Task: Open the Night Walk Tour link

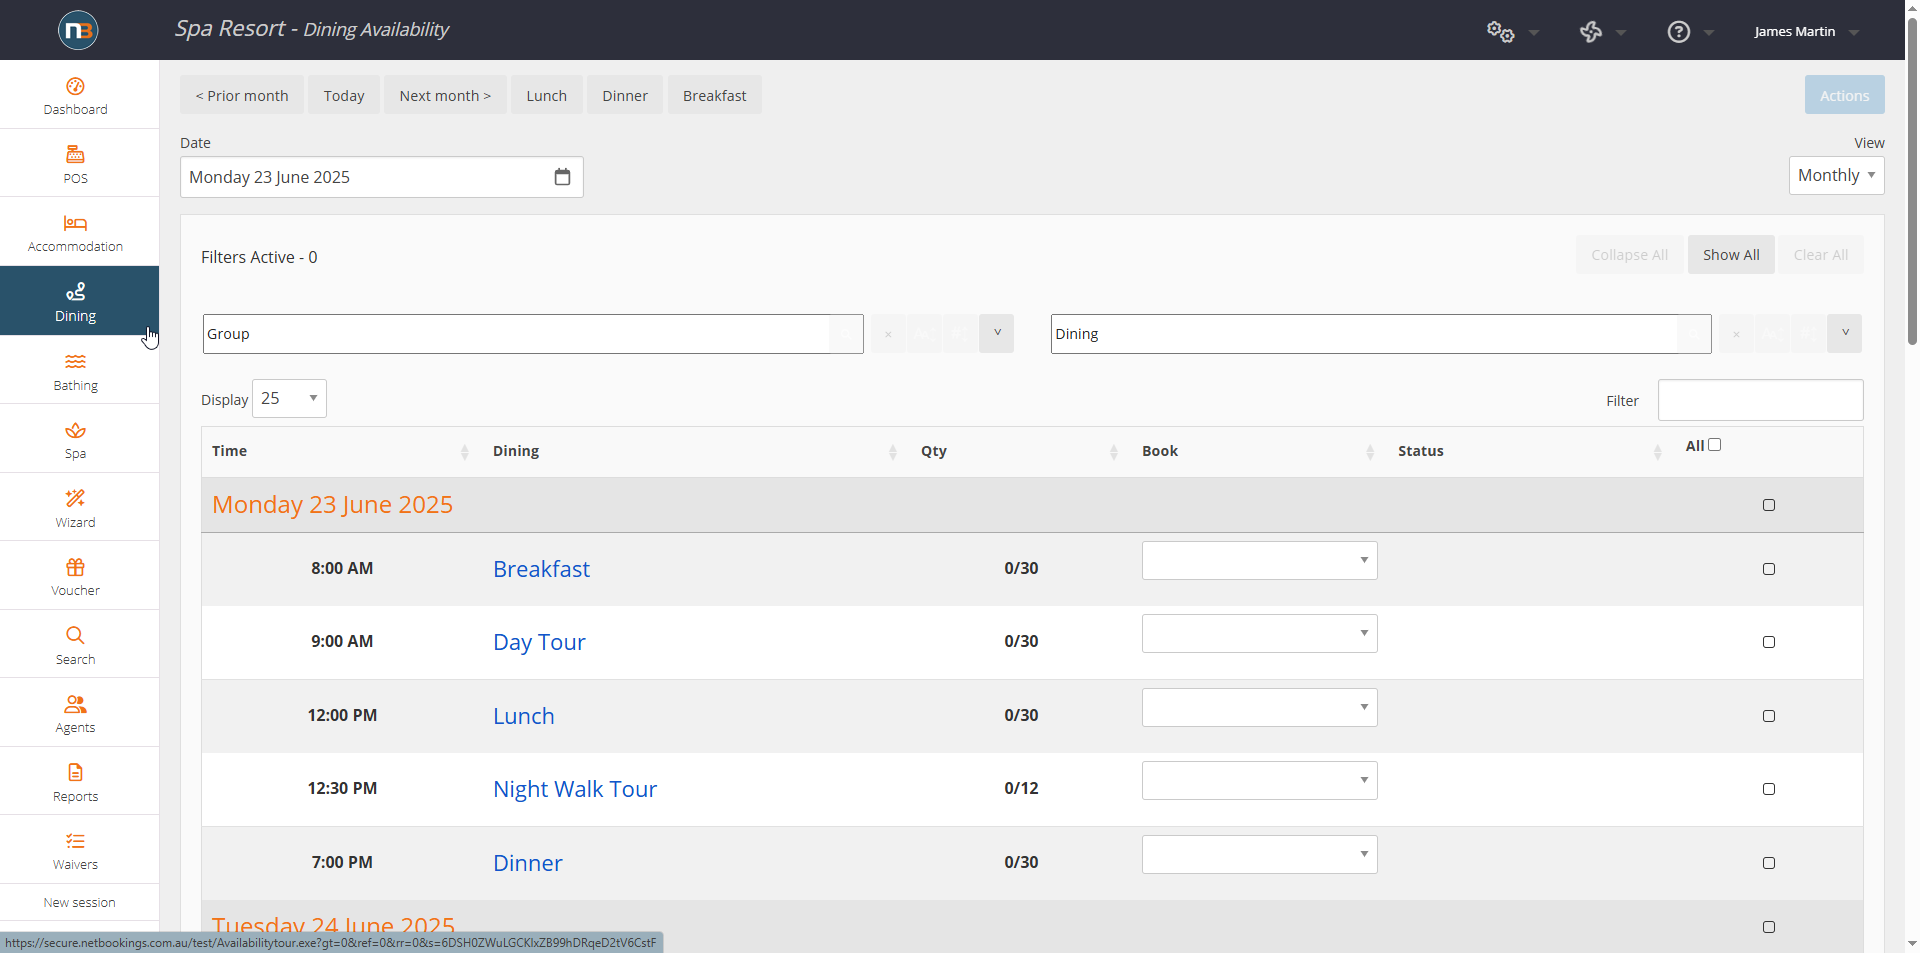Action: point(575,789)
